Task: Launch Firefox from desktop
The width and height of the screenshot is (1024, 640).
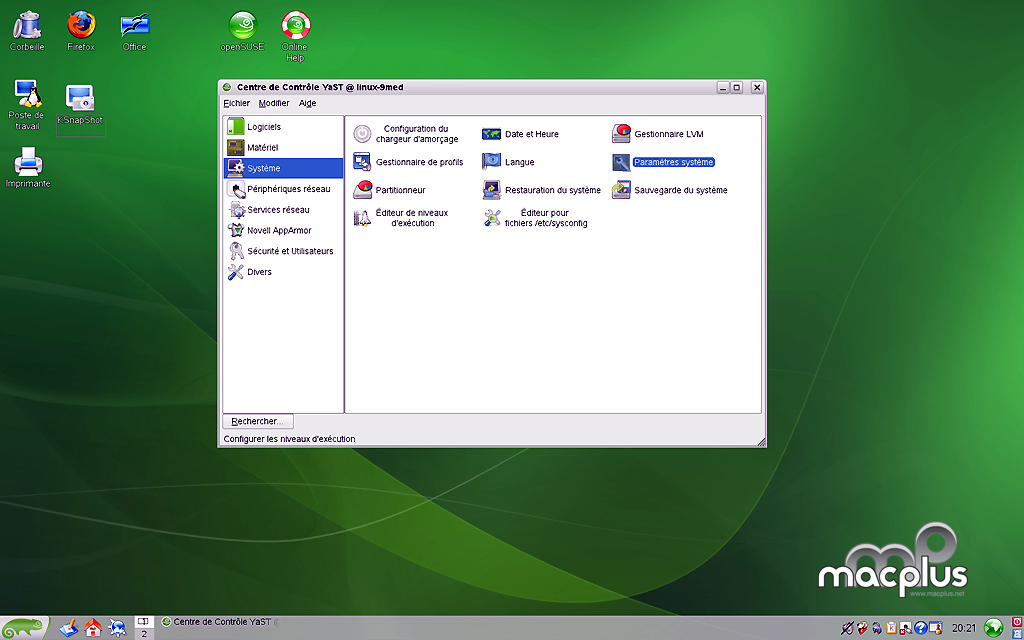Action: click(x=81, y=31)
